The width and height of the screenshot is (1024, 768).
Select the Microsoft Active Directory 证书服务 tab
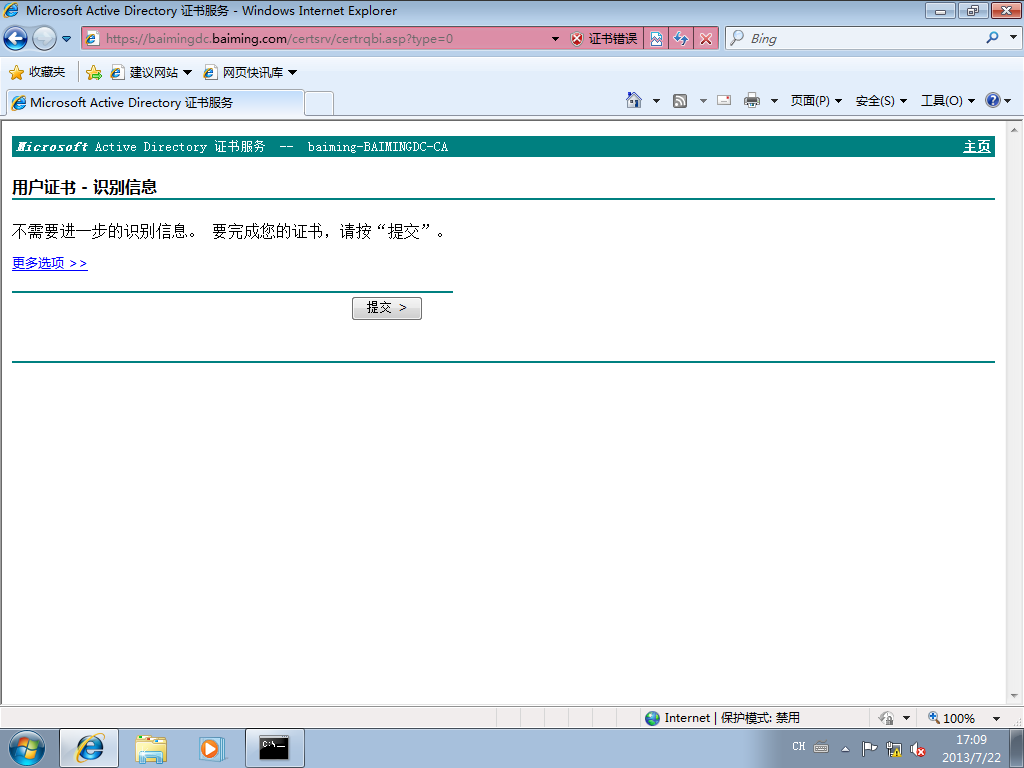(155, 103)
